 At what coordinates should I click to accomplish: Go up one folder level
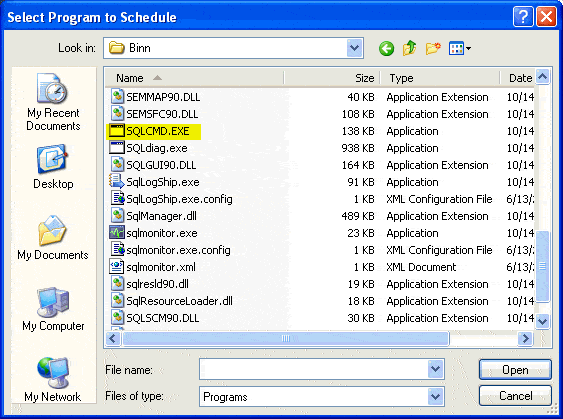coord(409,48)
